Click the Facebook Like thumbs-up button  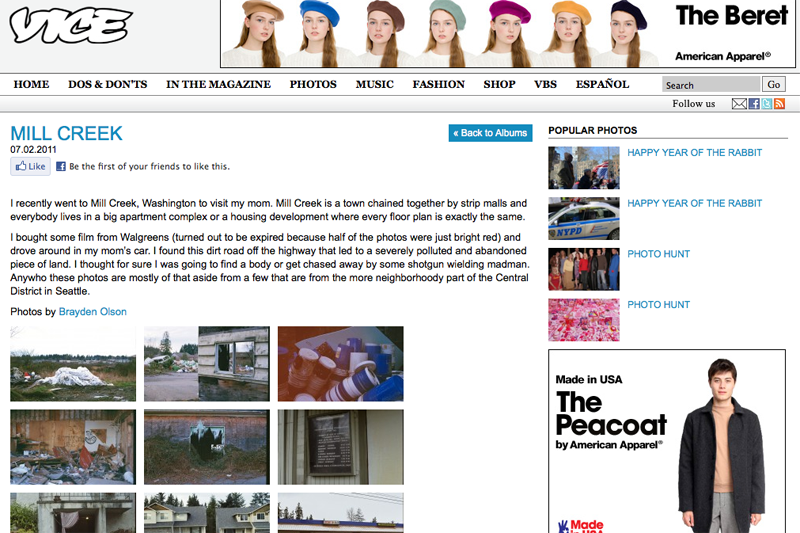30,166
